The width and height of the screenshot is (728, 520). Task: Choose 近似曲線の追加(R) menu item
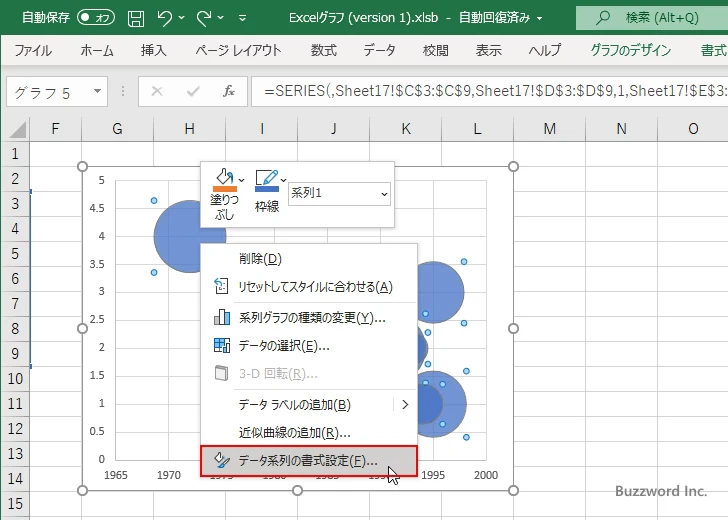click(309, 433)
